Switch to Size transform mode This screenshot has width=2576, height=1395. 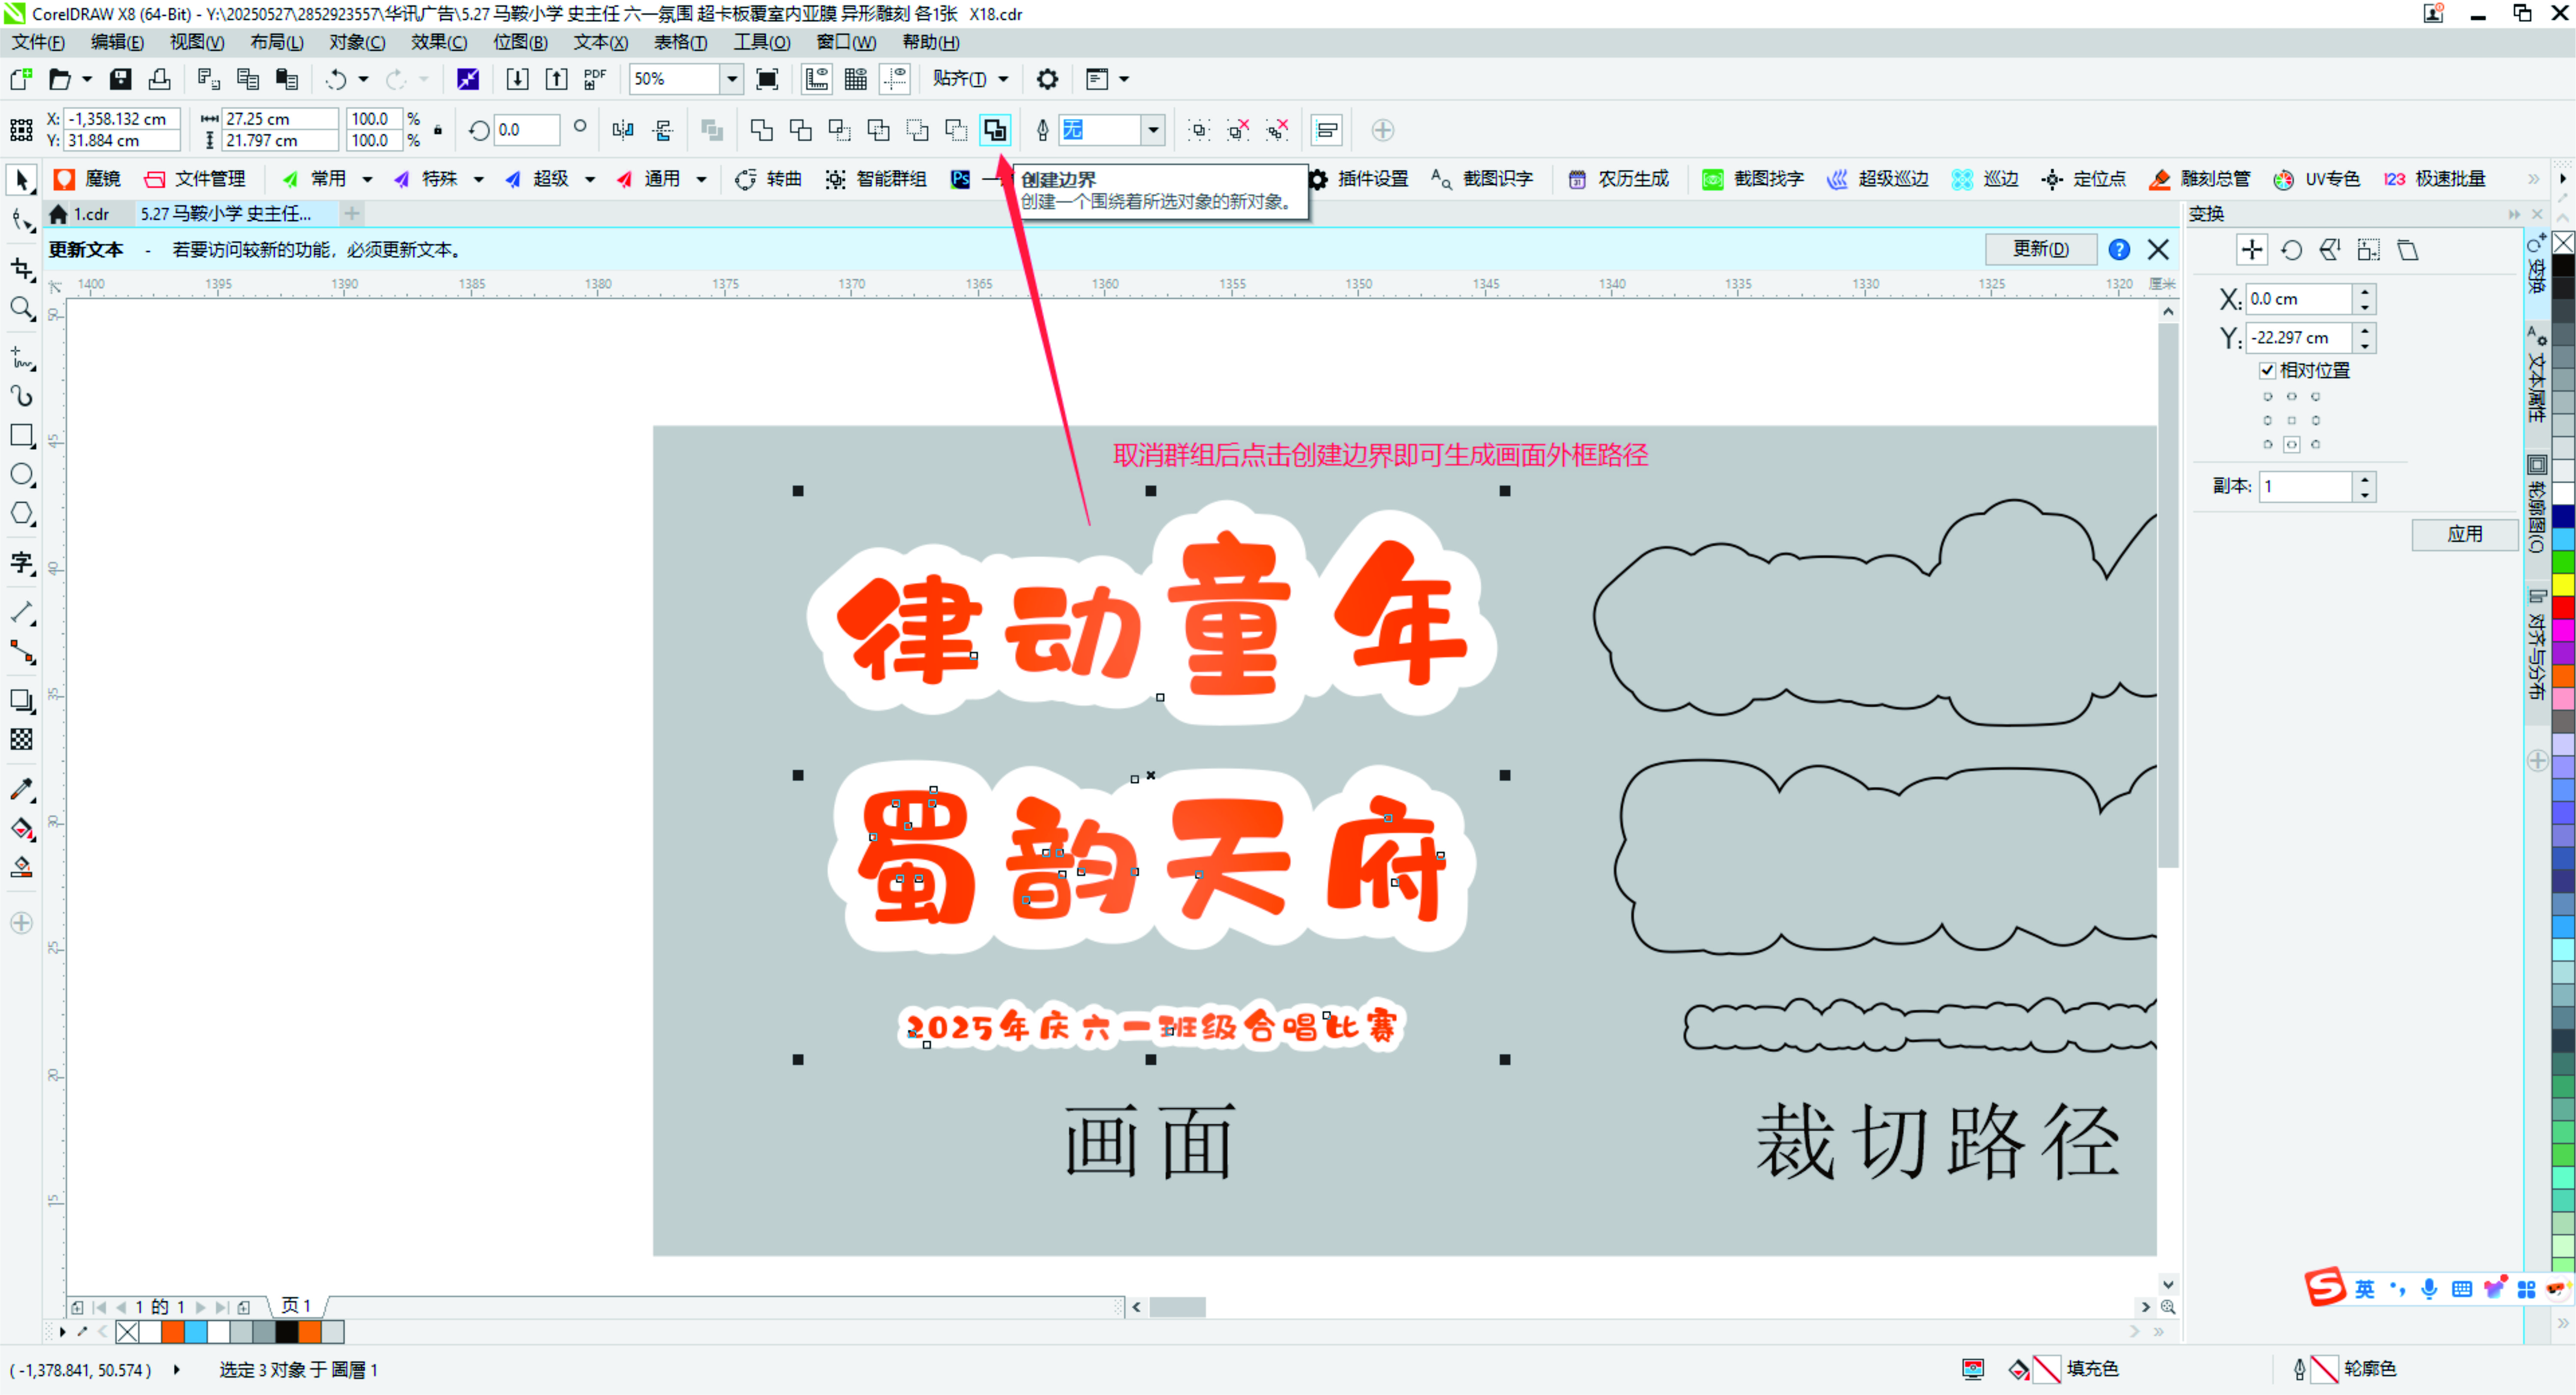(x=2368, y=250)
